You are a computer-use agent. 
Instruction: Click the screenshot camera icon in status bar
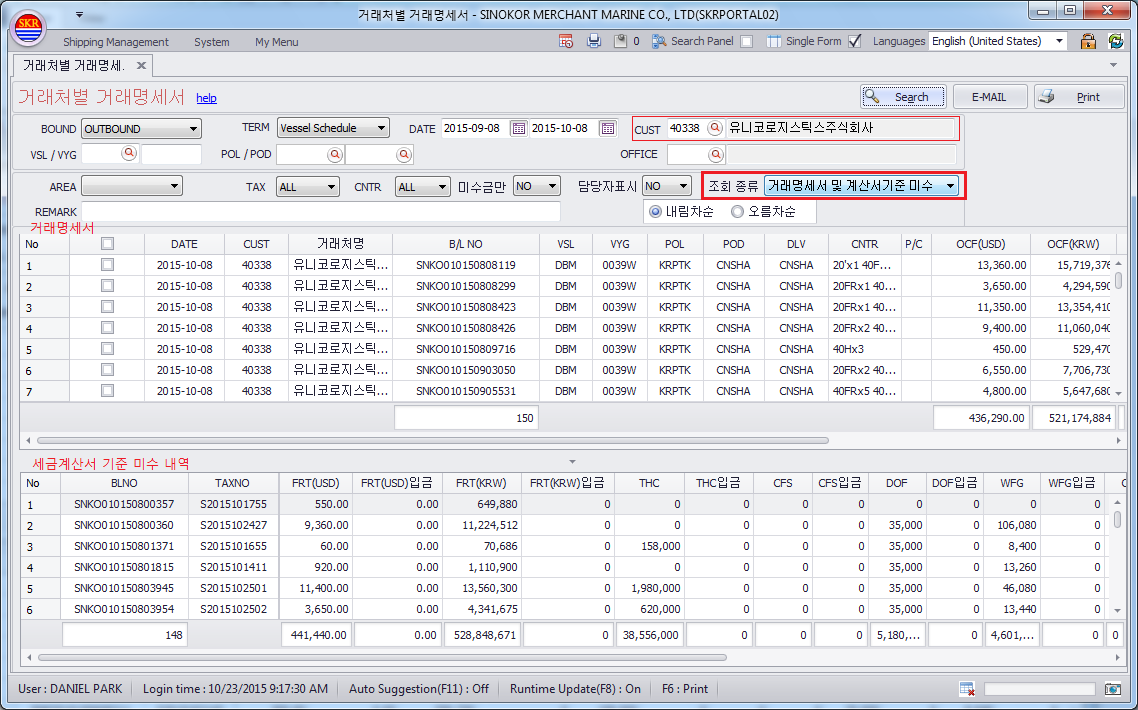[x=1113, y=688]
